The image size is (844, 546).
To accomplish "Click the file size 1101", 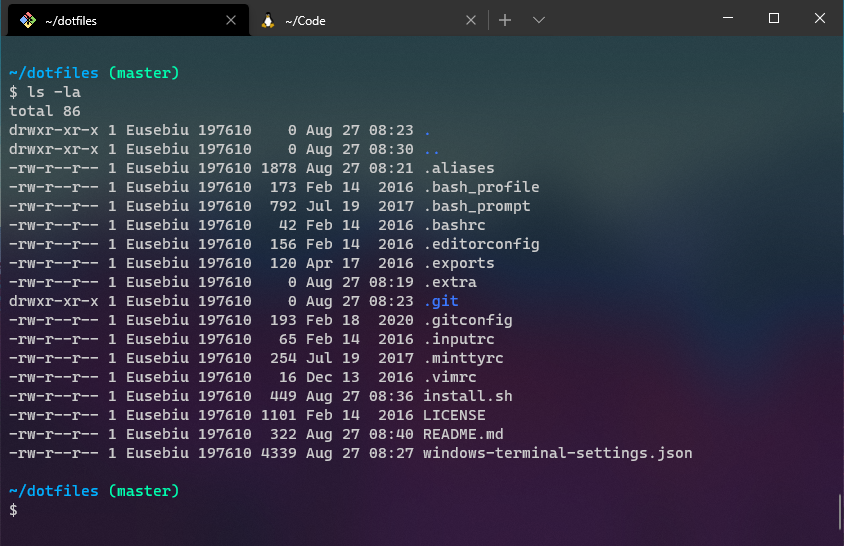I will tap(279, 415).
